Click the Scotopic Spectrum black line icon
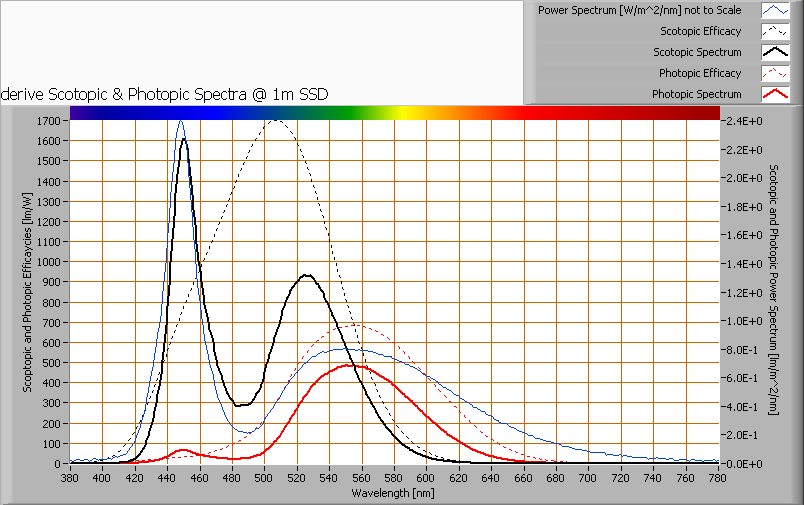 pos(775,52)
